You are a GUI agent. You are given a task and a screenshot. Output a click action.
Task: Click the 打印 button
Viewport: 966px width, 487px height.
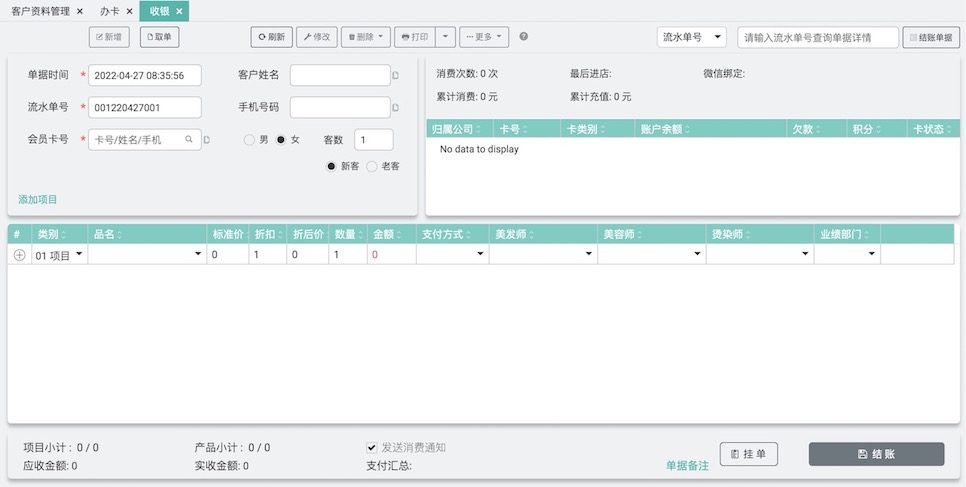click(x=415, y=37)
